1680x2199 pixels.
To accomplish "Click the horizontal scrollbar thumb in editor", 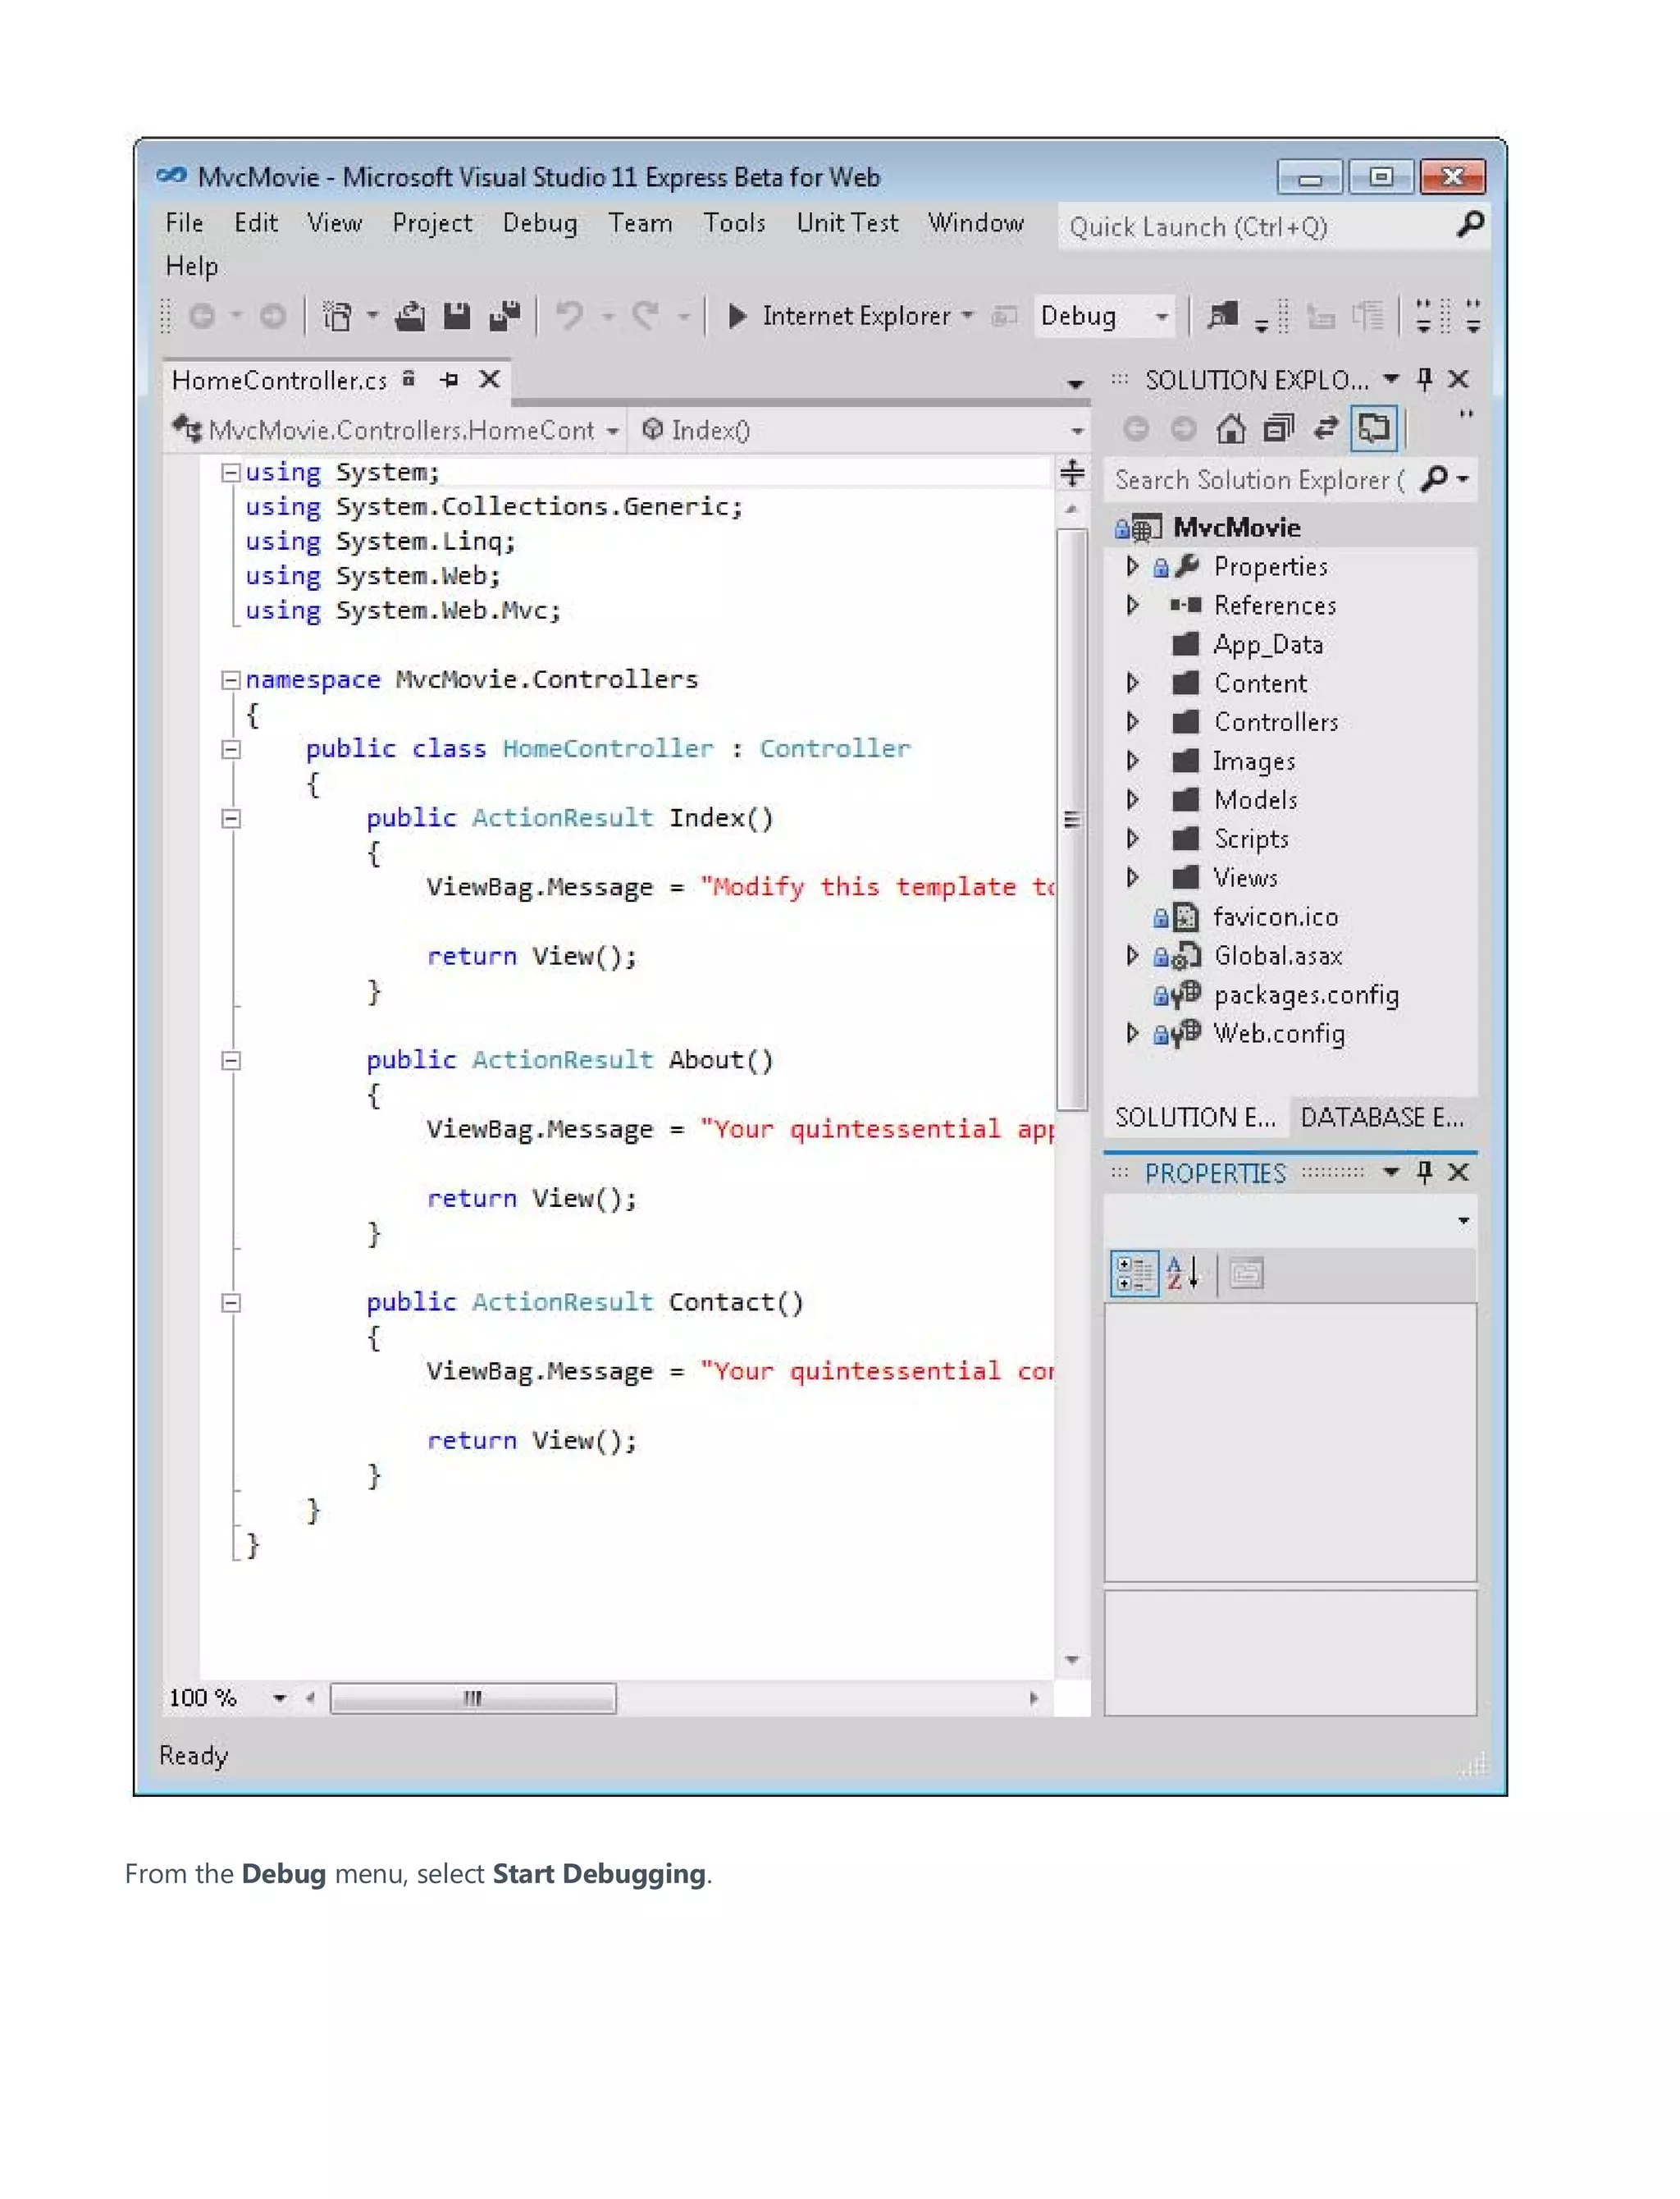I will 473,1699.
